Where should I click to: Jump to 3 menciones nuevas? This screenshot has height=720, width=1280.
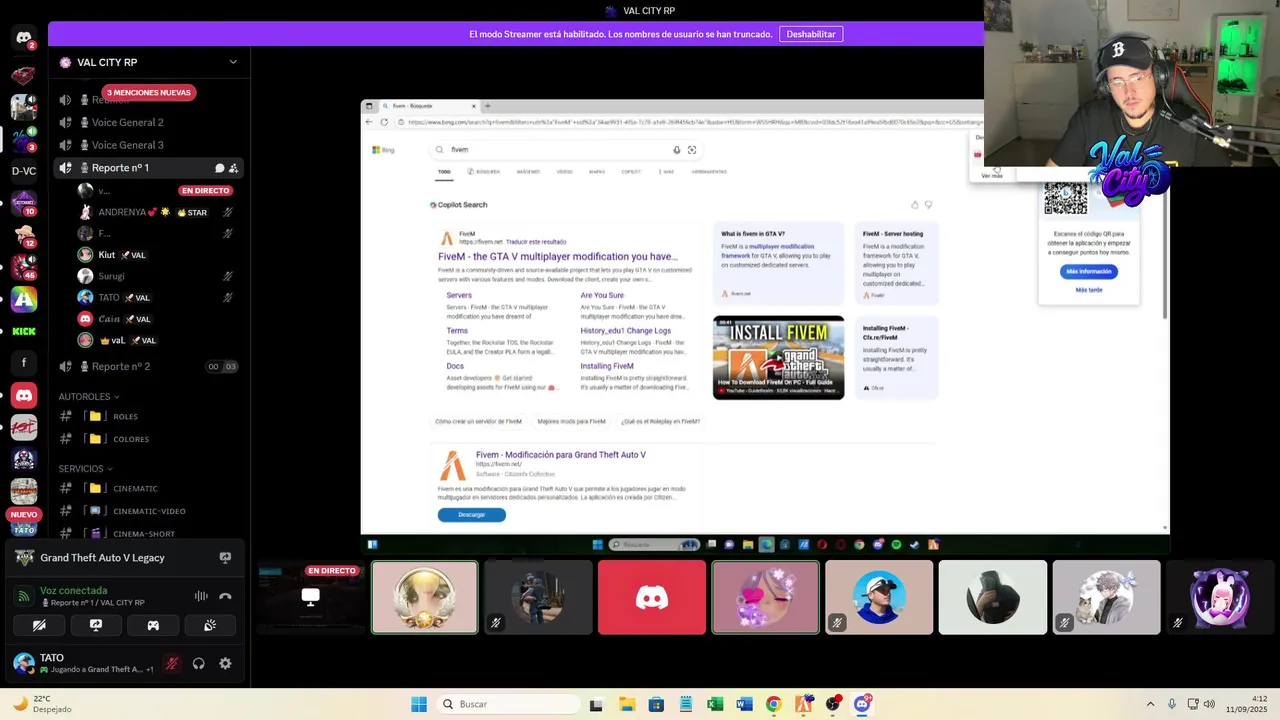click(x=148, y=92)
